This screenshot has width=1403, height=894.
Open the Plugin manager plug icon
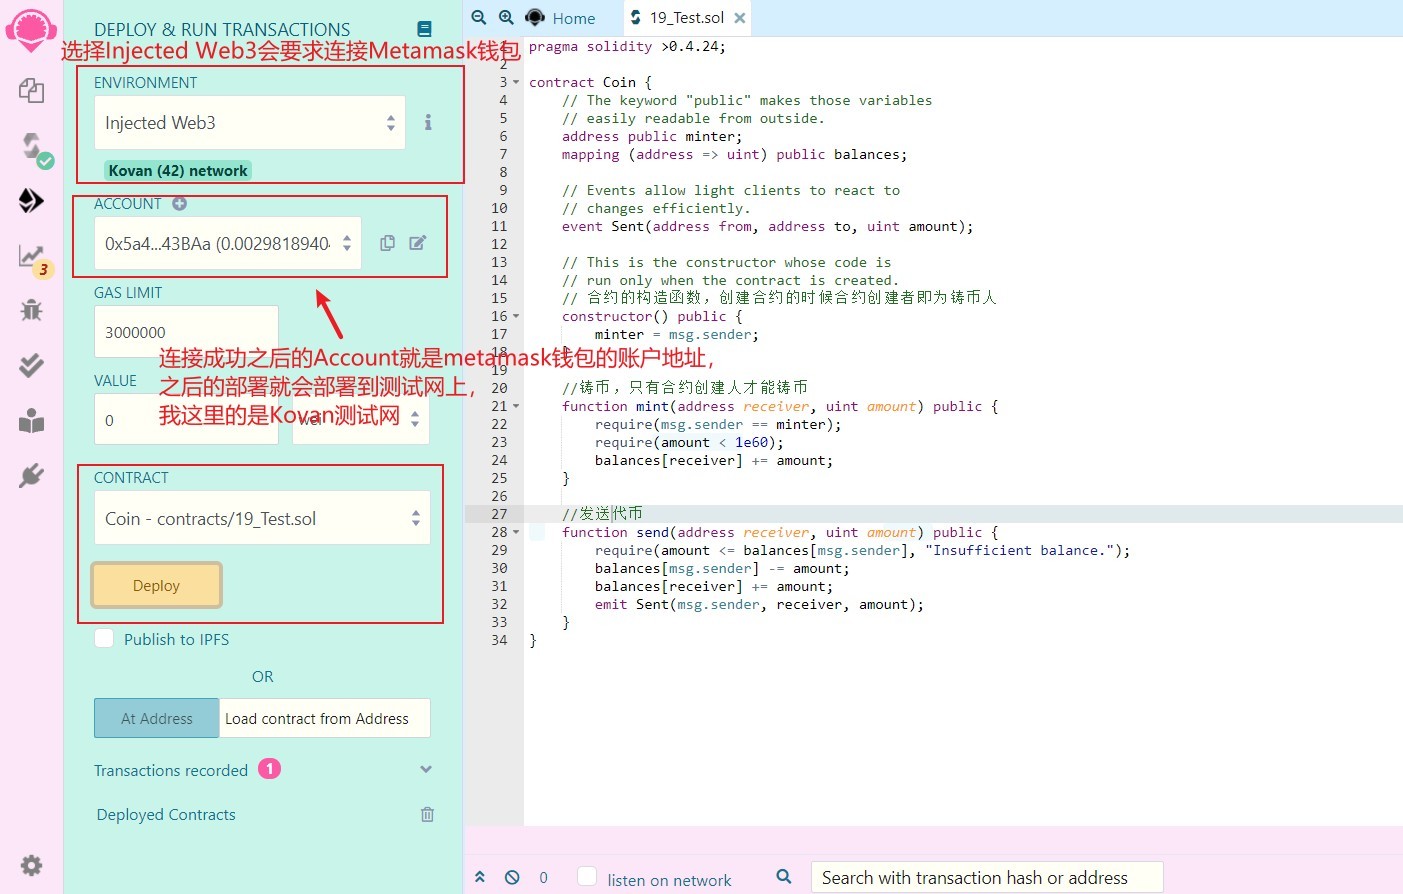pyautogui.click(x=31, y=475)
